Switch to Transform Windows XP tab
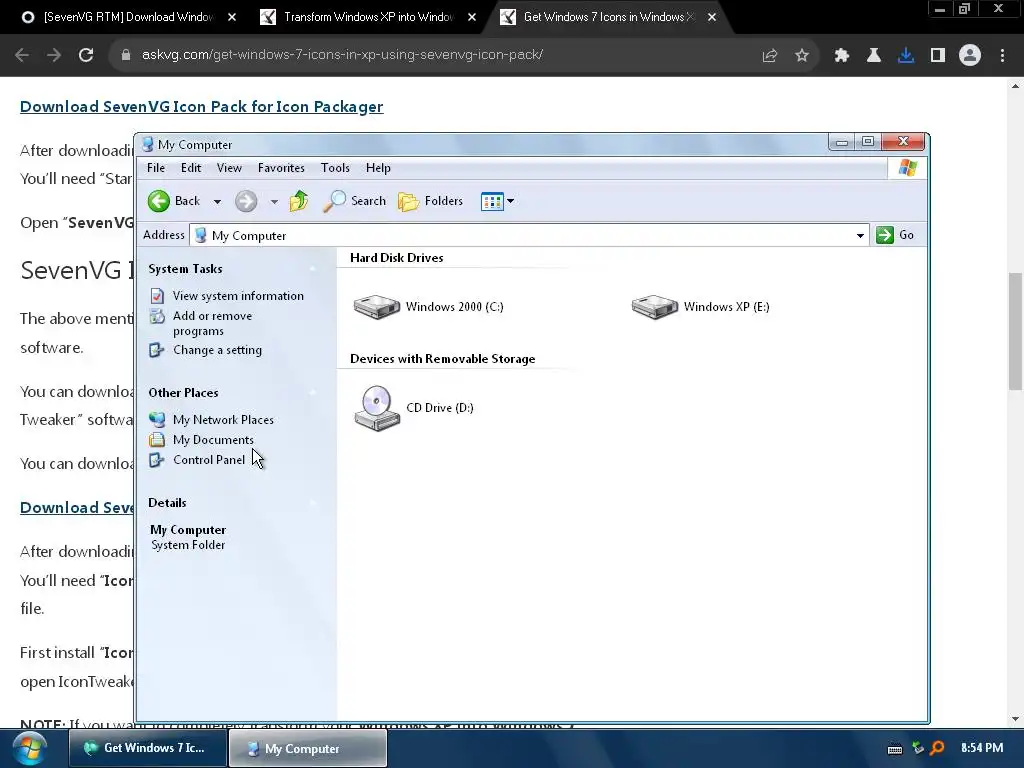This screenshot has height=768, width=1024. 368,17
